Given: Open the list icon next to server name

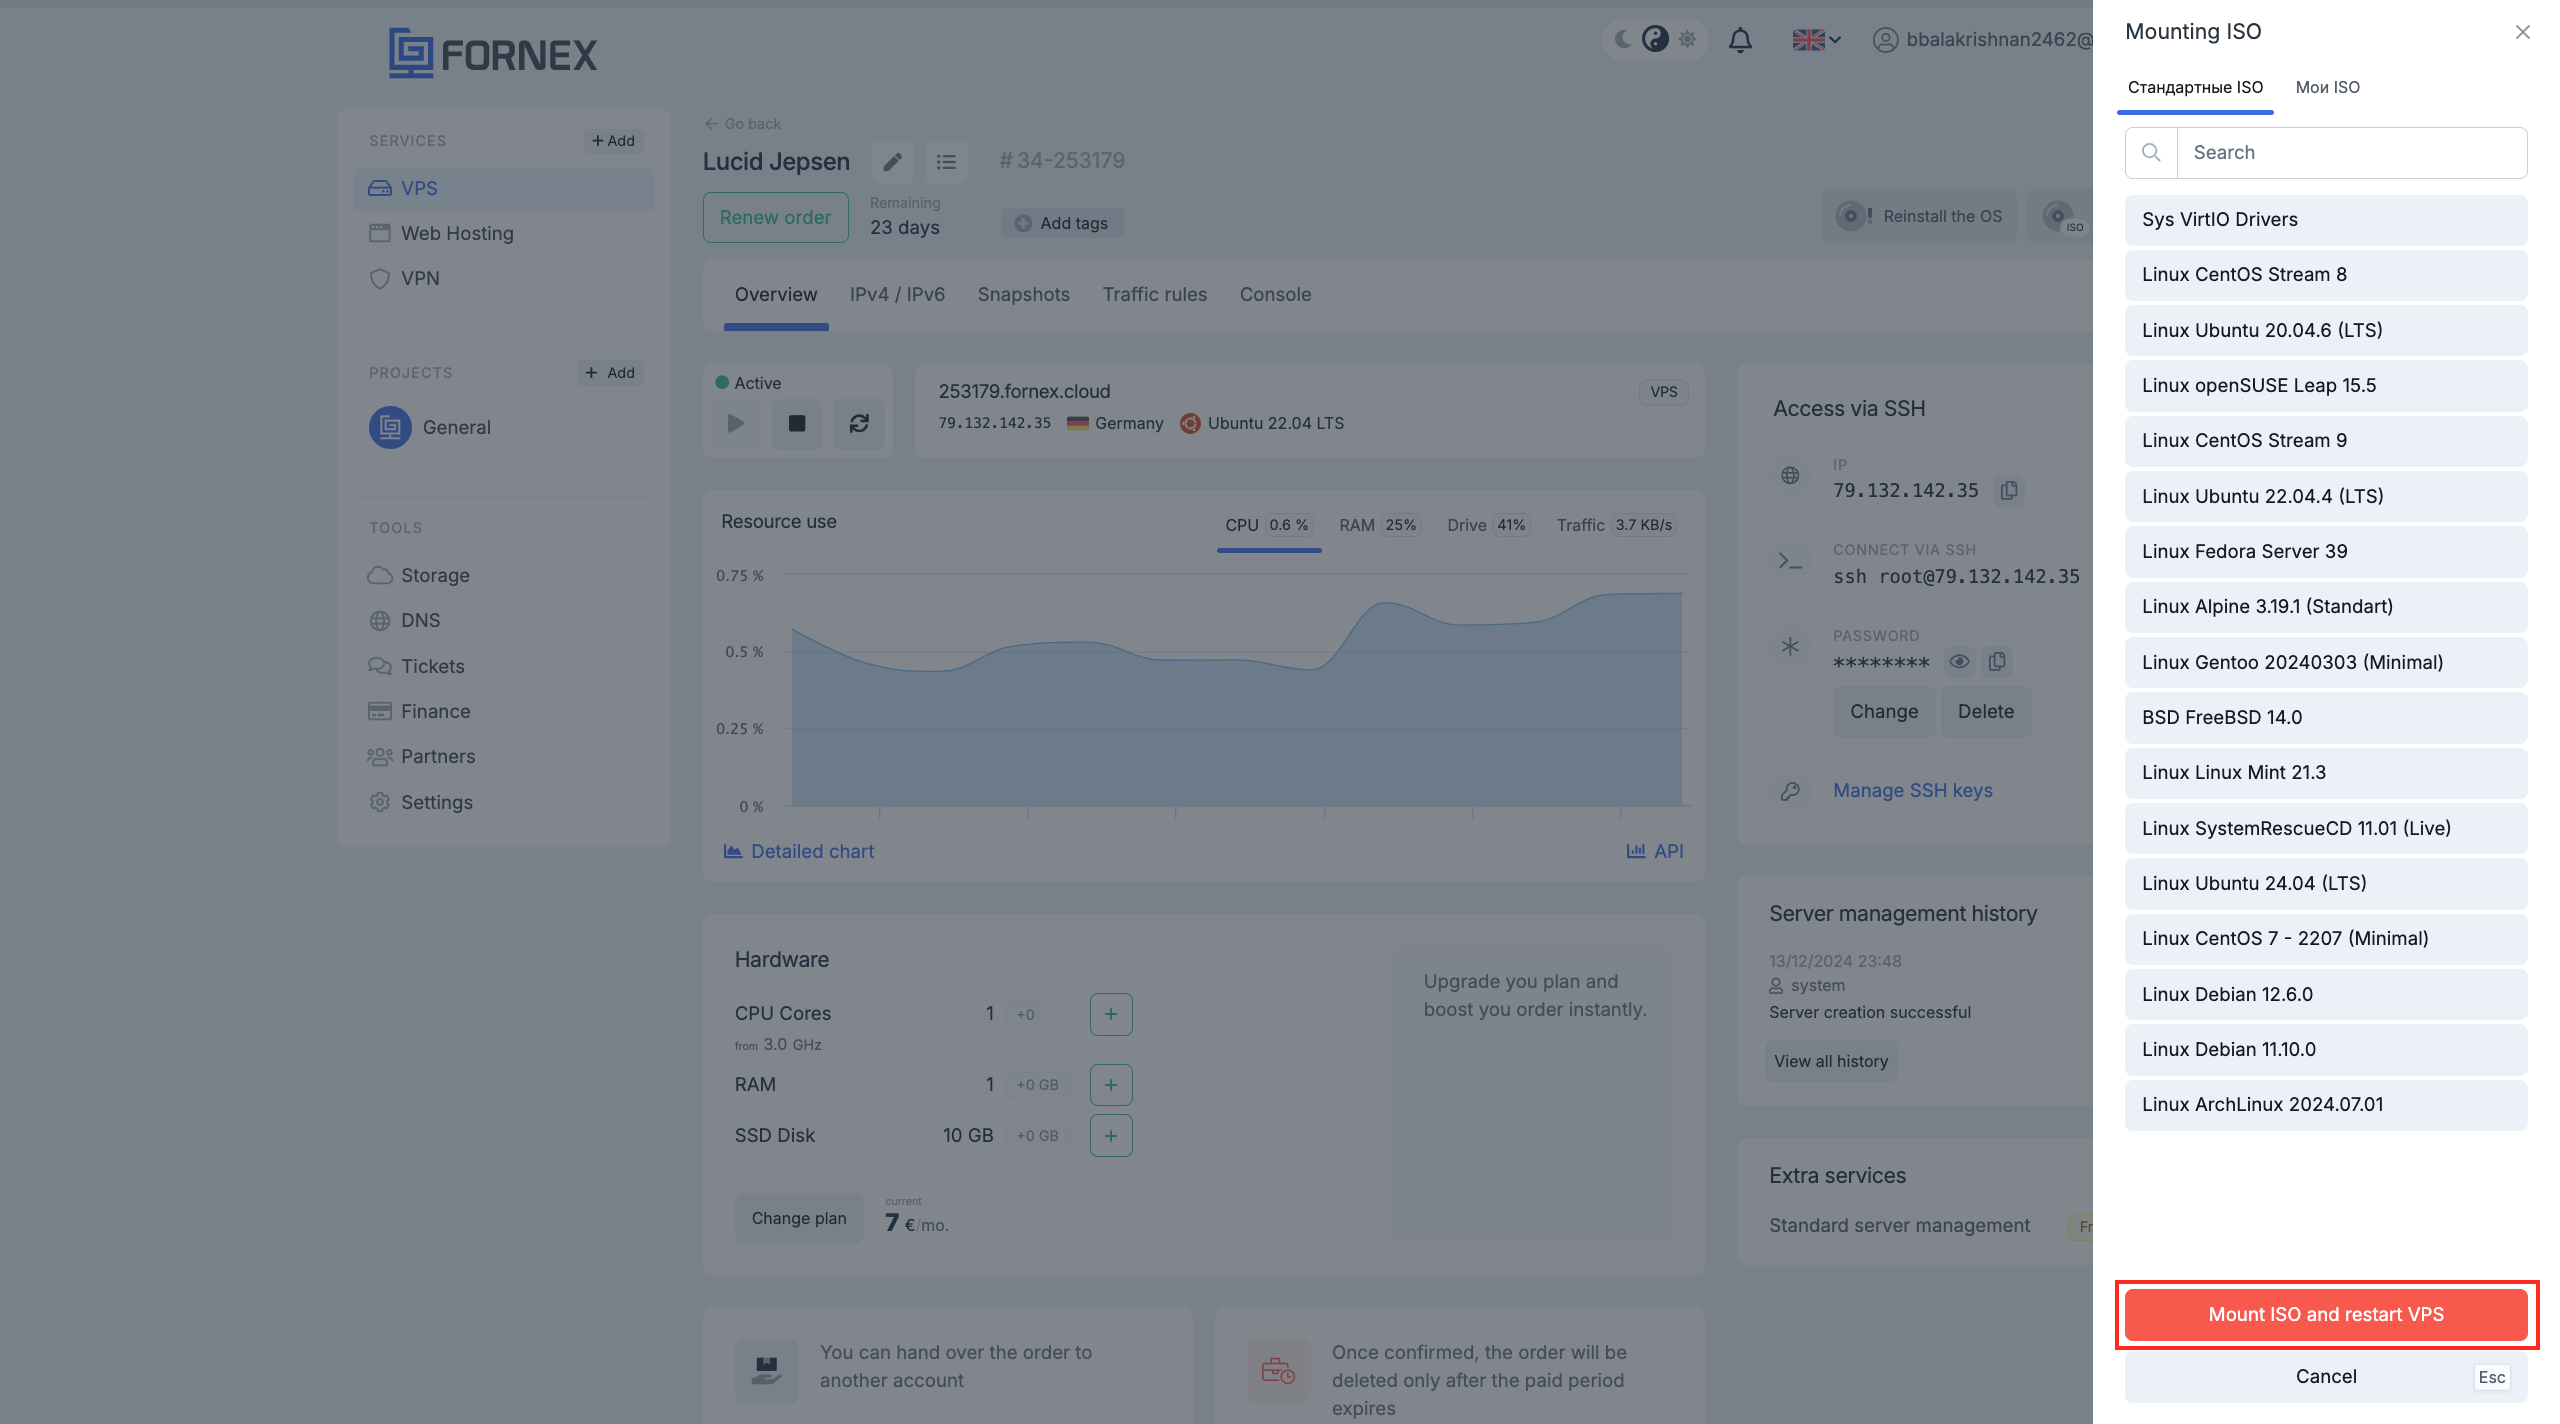Looking at the screenshot, I should pos(946,161).
